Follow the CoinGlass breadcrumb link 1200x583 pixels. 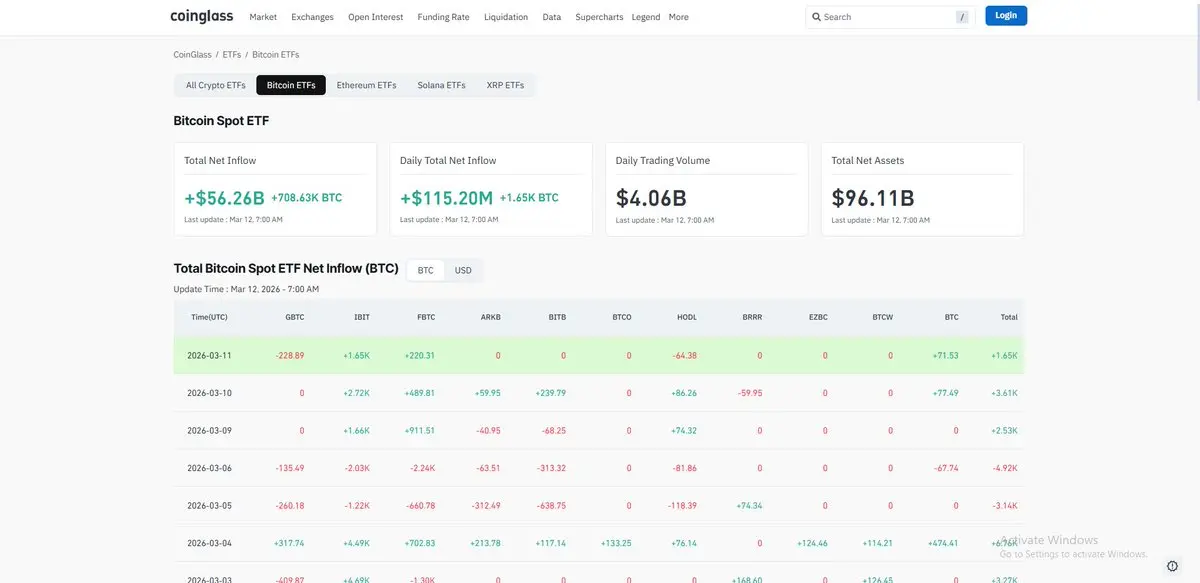(x=192, y=55)
